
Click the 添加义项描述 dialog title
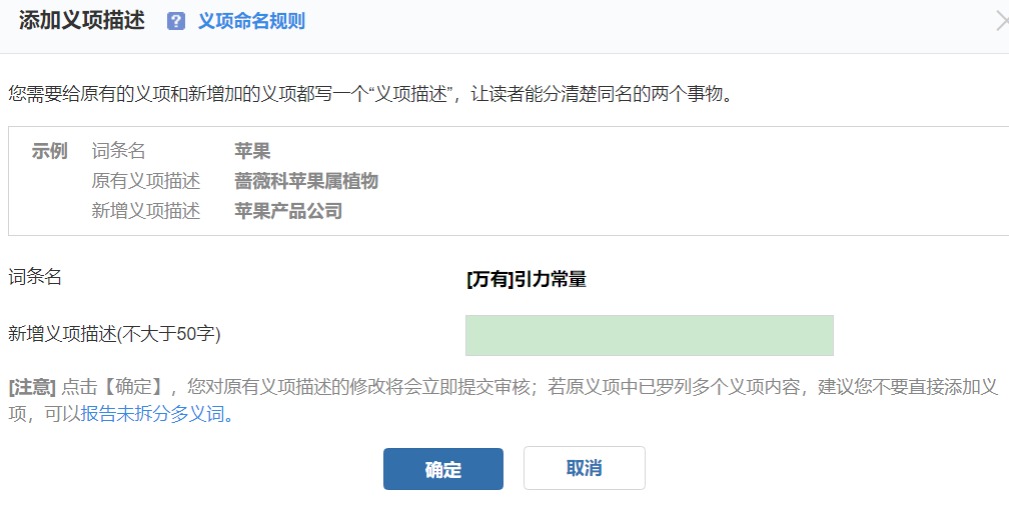[x=82, y=21]
